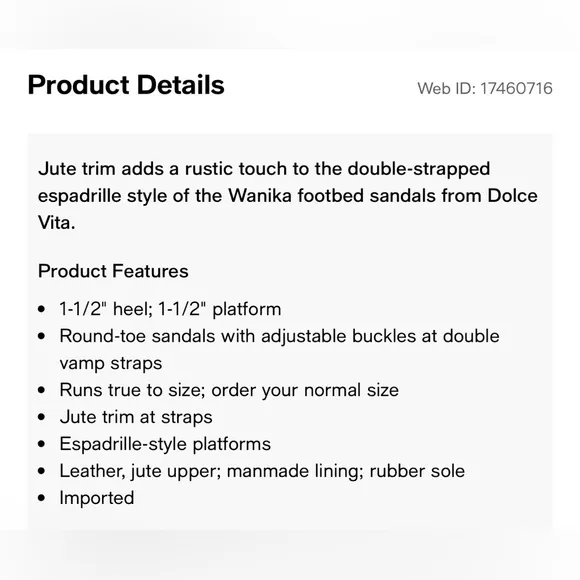Click the Dolce brand name in description

coord(512,196)
